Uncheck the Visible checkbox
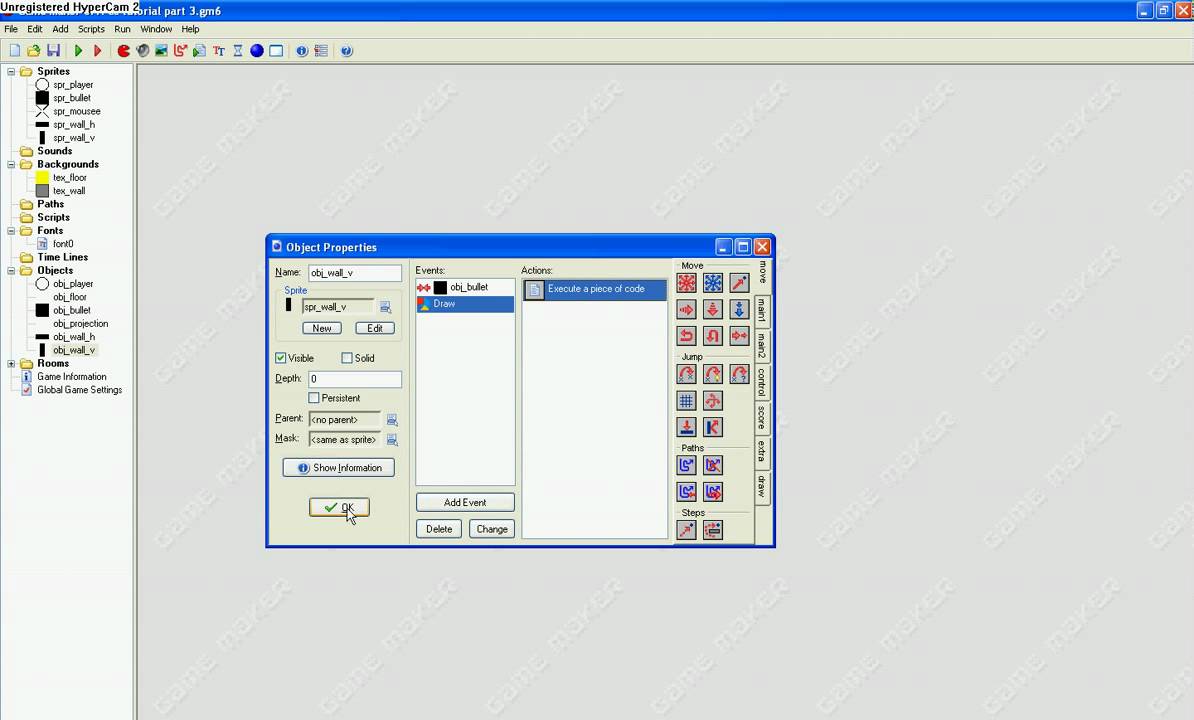 (280, 358)
